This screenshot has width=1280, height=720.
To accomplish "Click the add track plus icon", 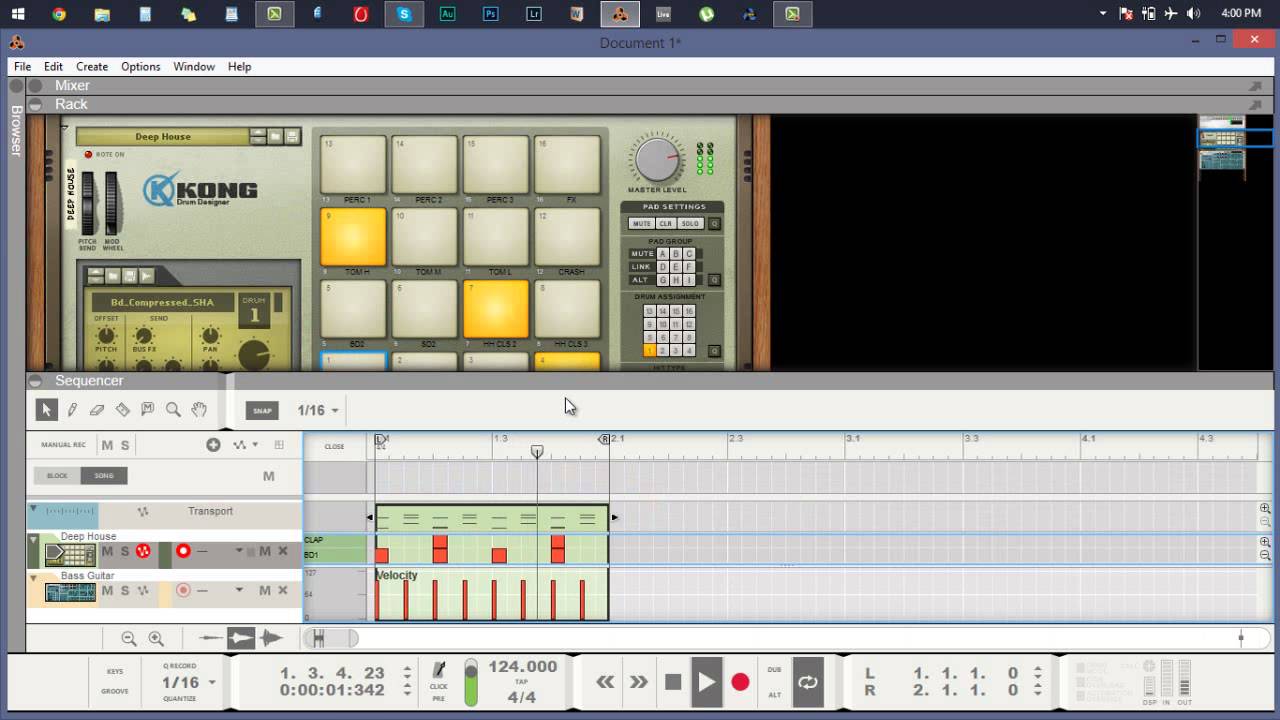I will point(213,445).
